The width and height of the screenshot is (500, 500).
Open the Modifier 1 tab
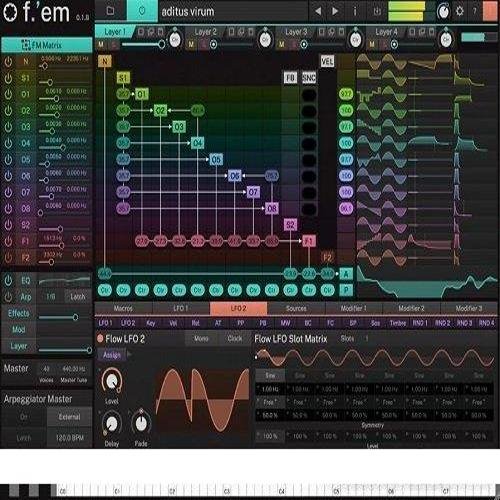(354, 308)
